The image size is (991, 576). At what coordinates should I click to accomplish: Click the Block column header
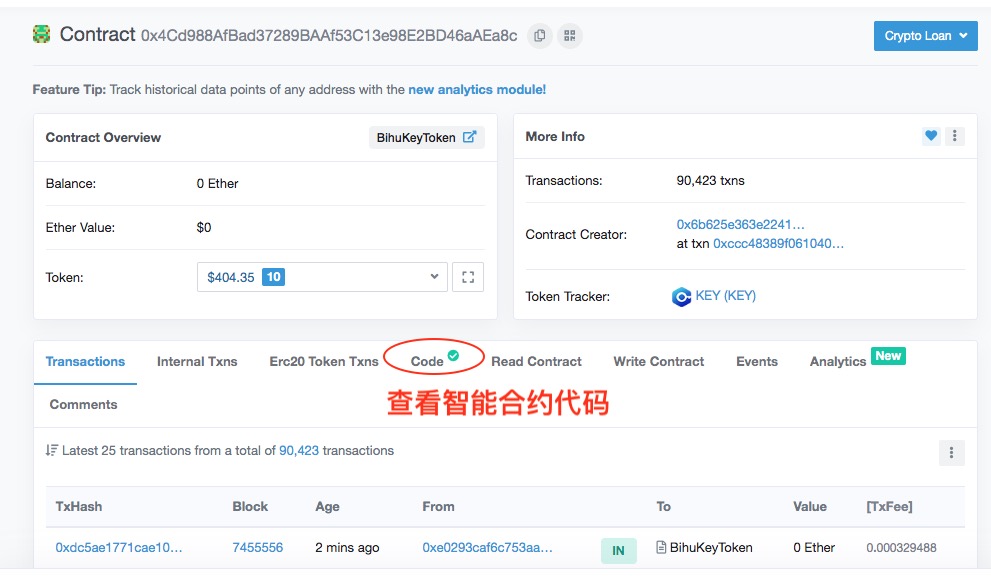250,506
